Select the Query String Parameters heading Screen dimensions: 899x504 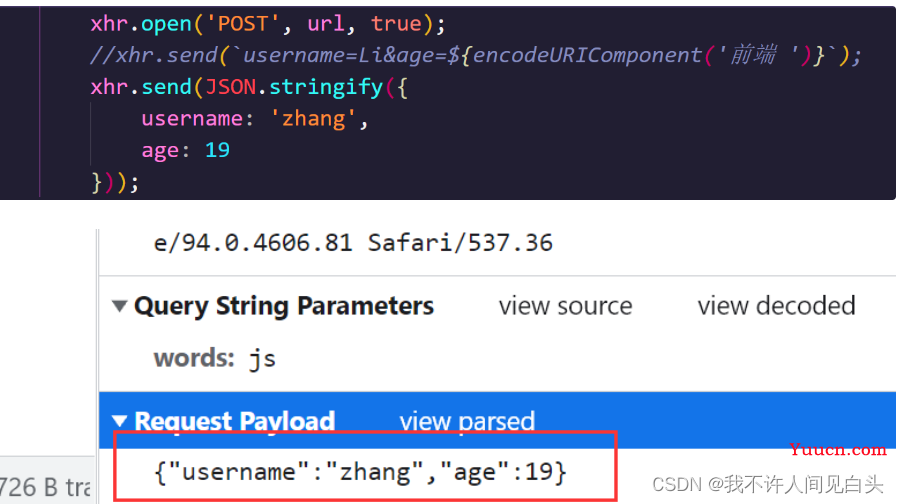(284, 306)
